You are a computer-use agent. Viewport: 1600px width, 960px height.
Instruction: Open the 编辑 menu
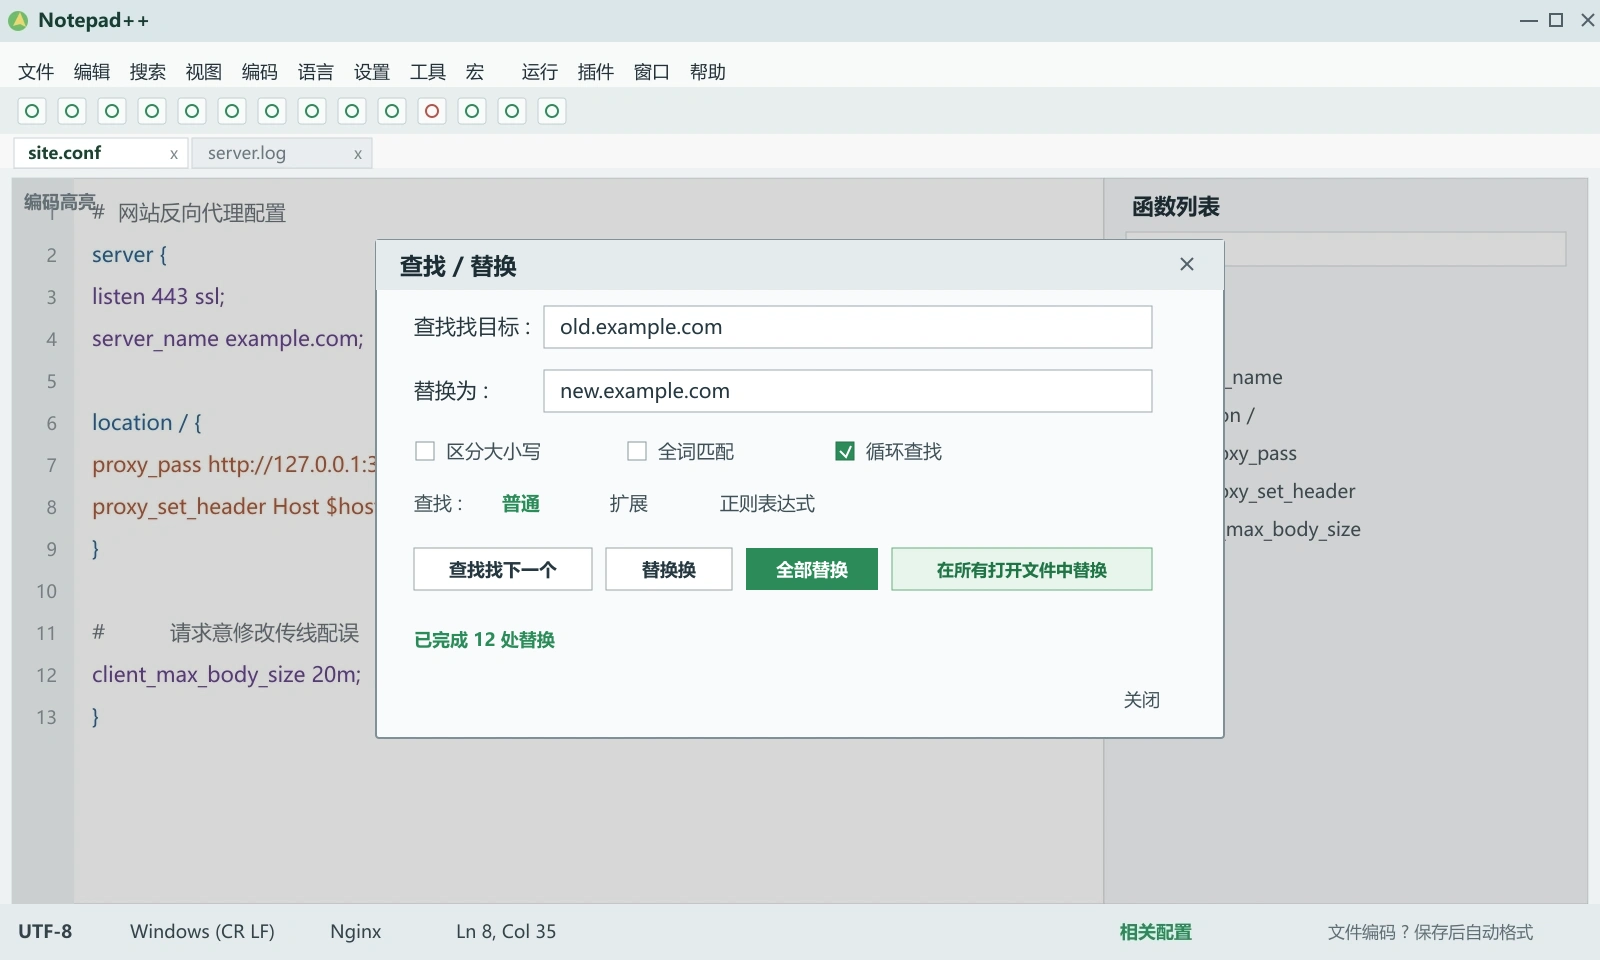coord(92,72)
